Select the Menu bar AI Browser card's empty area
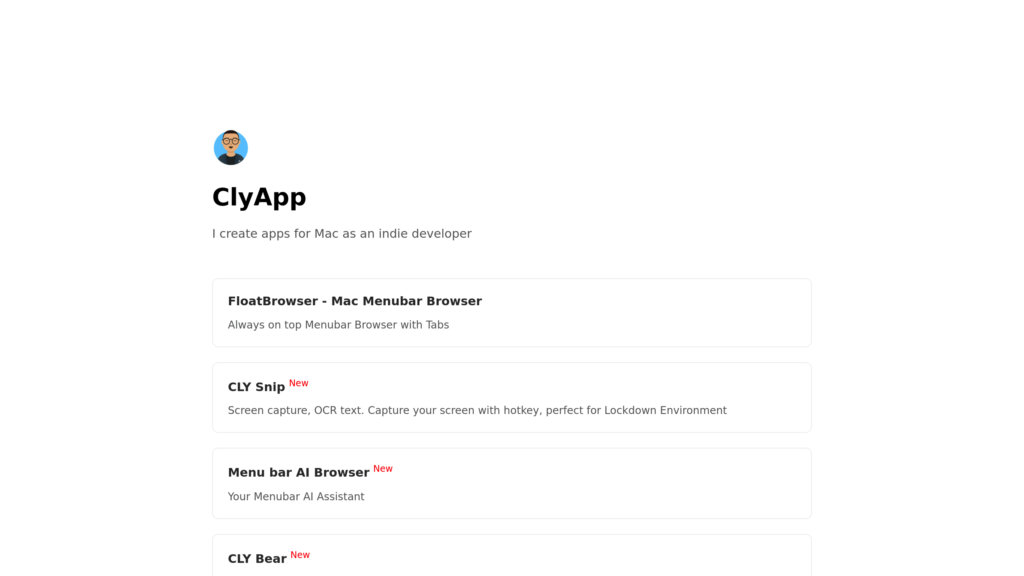 [601, 483]
